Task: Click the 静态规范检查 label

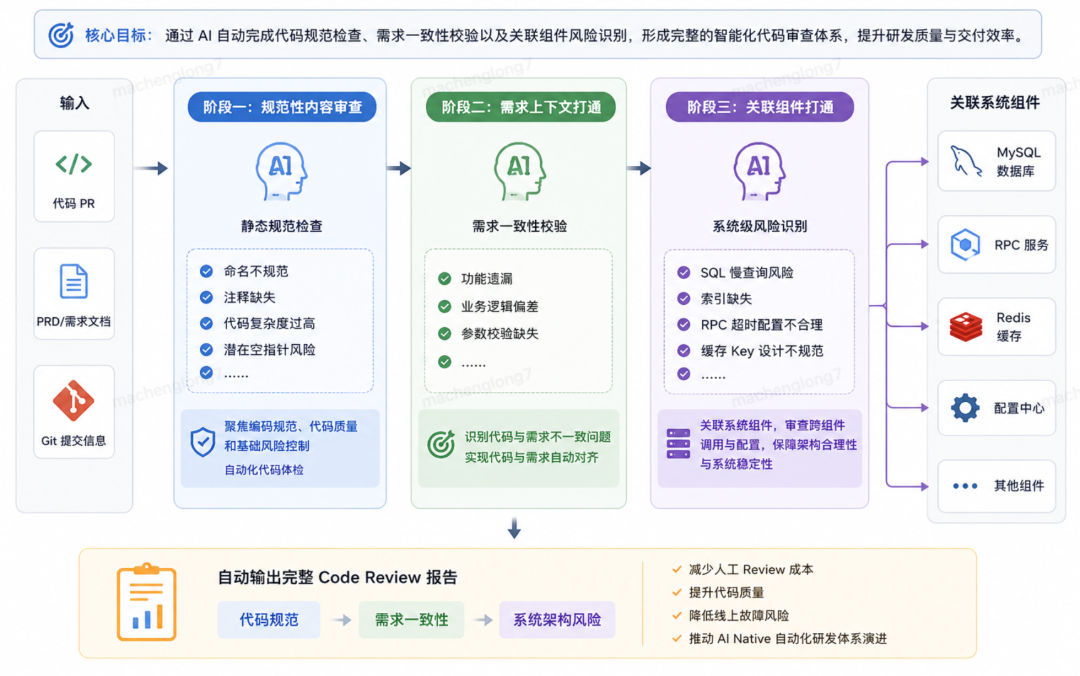Action: tap(281, 226)
